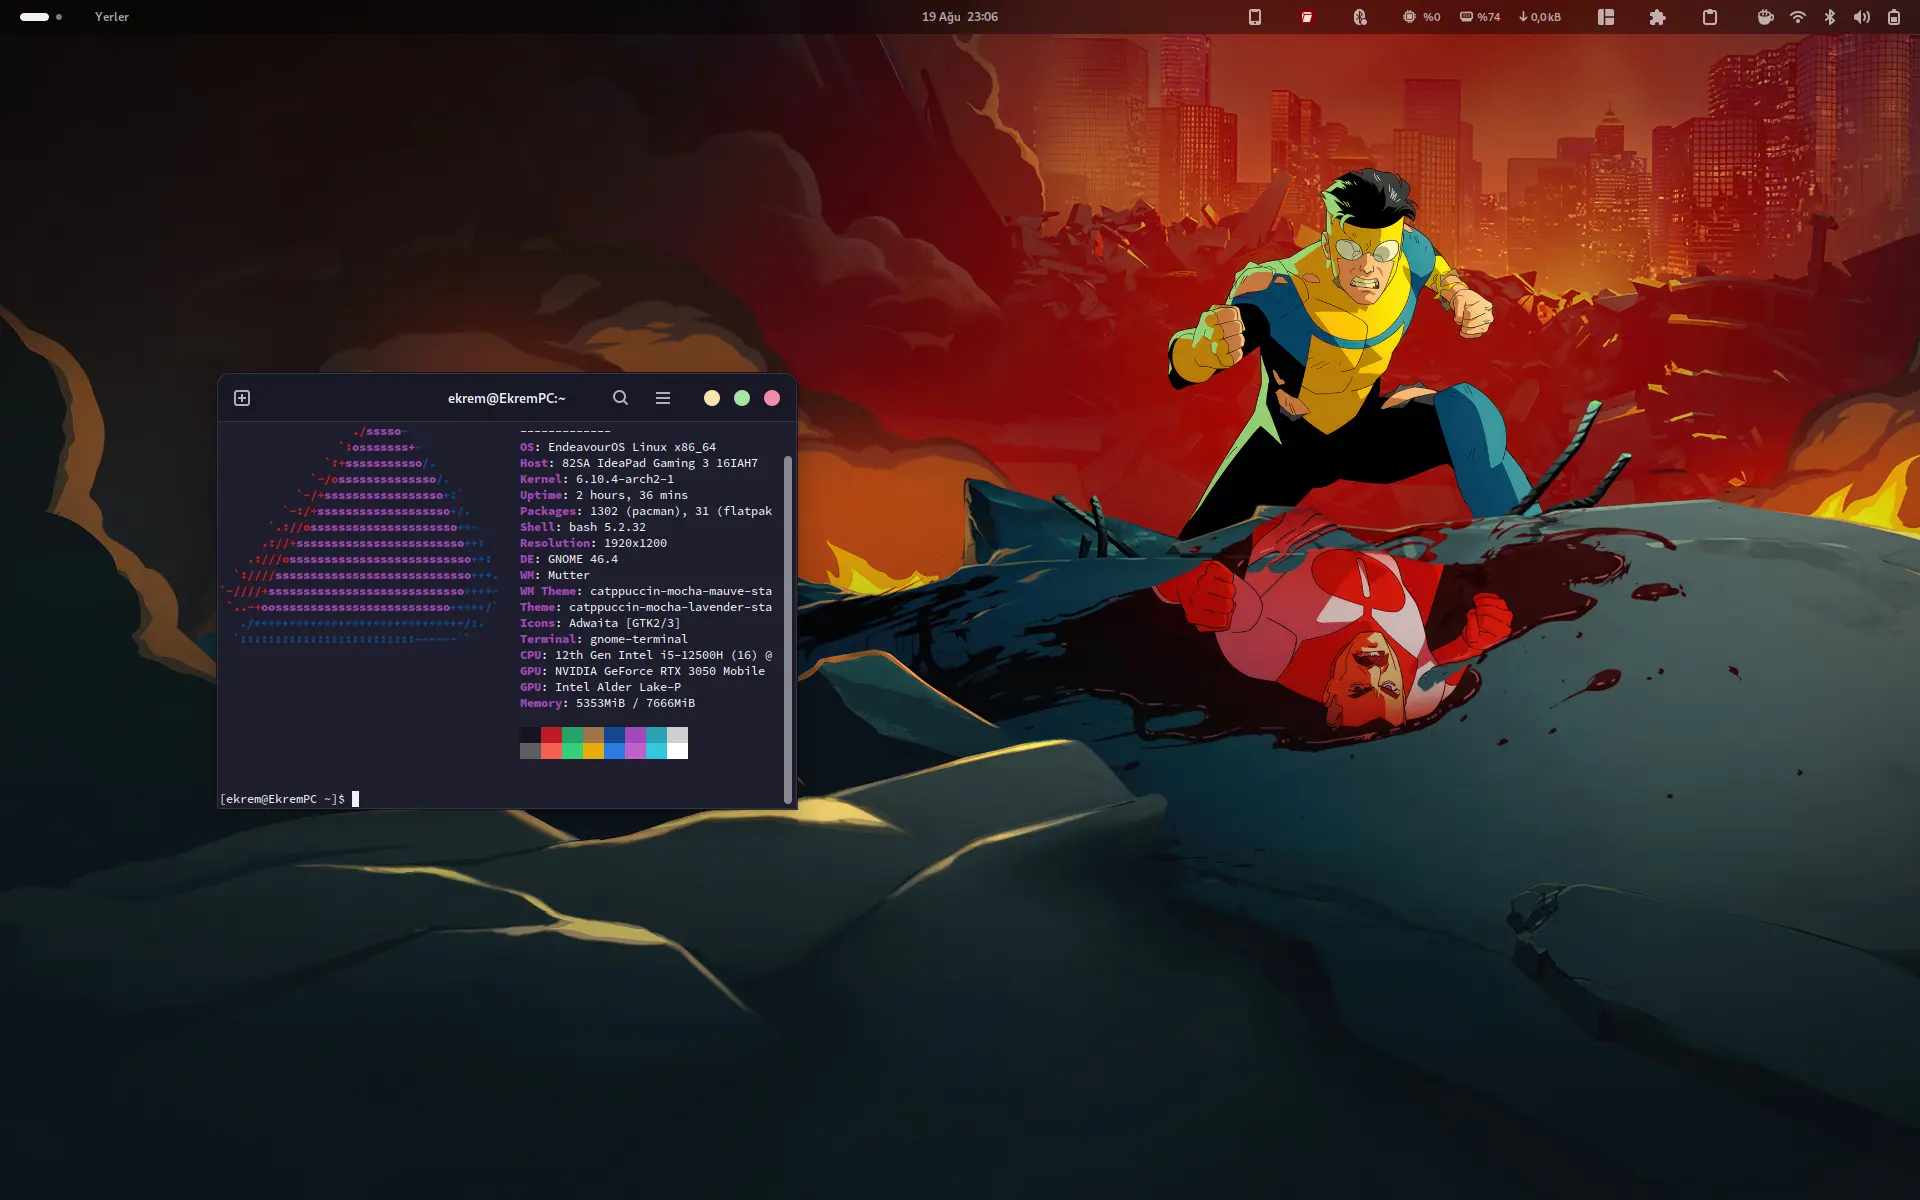This screenshot has width=1920, height=1200.
Task: Open a new terminal tab
Action: (242, 398)
